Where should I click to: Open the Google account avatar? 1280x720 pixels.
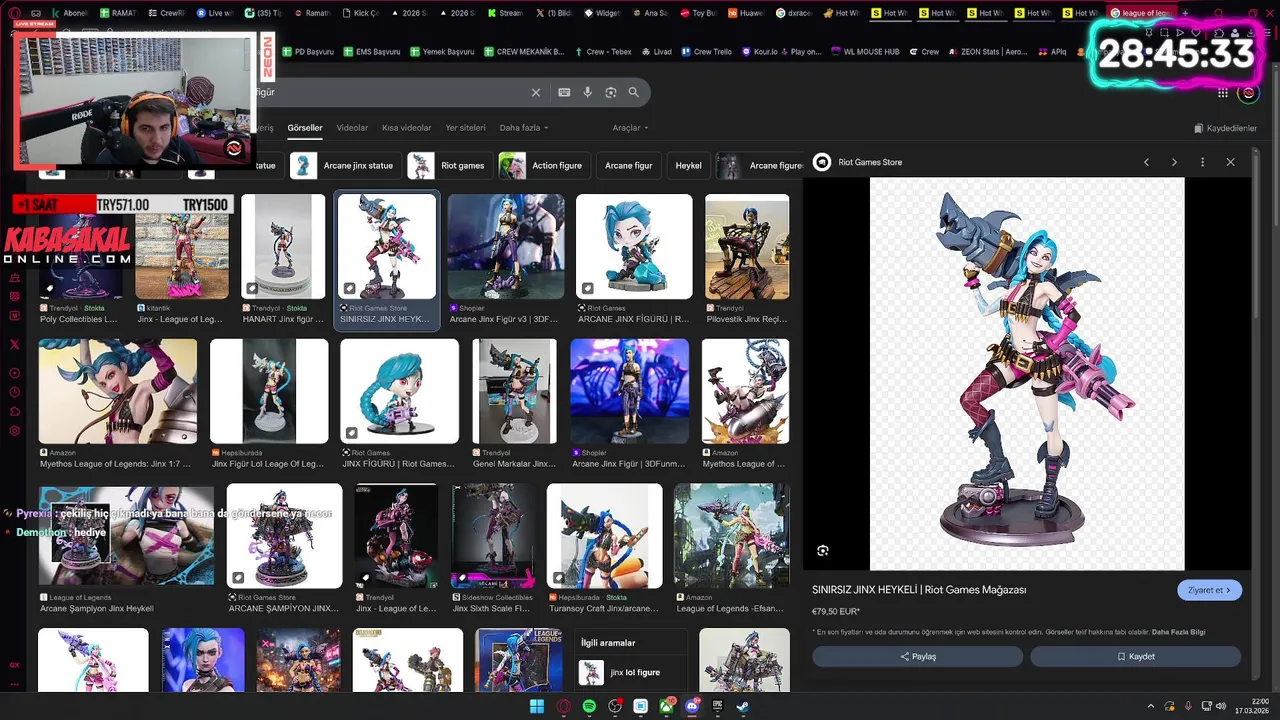1248,93
